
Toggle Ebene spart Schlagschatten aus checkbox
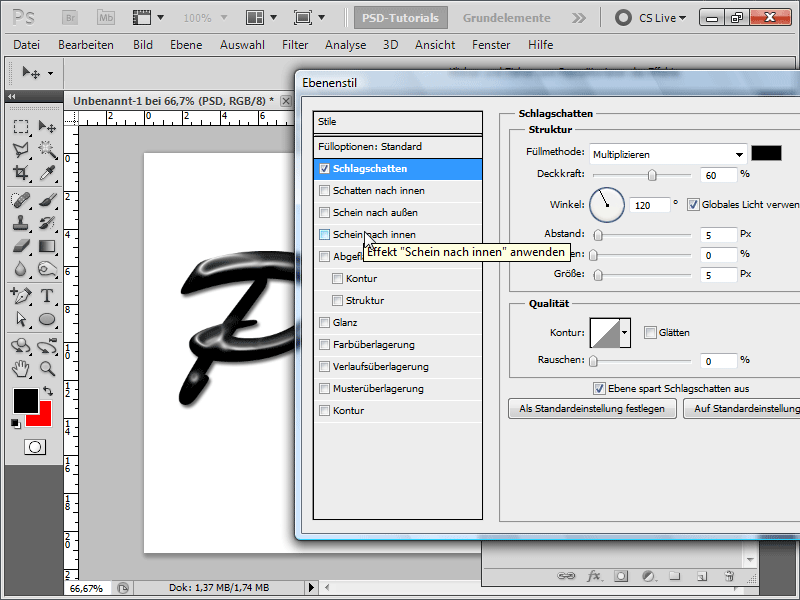tap(599, 389)
